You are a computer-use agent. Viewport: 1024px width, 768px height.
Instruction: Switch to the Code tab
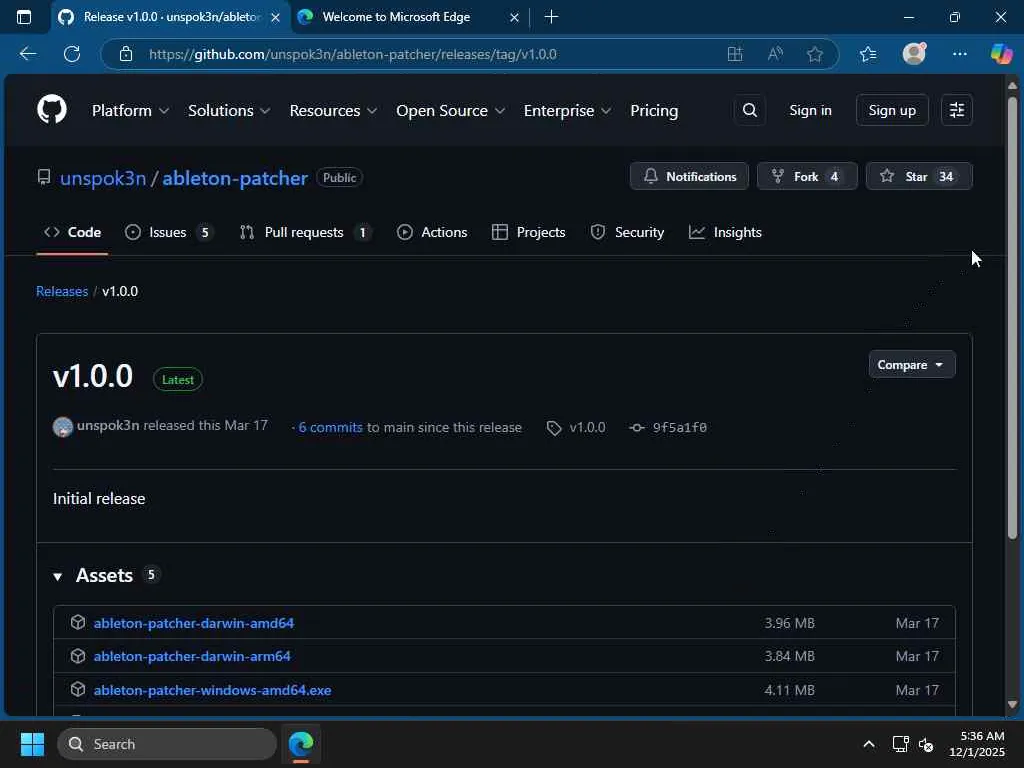72,232
